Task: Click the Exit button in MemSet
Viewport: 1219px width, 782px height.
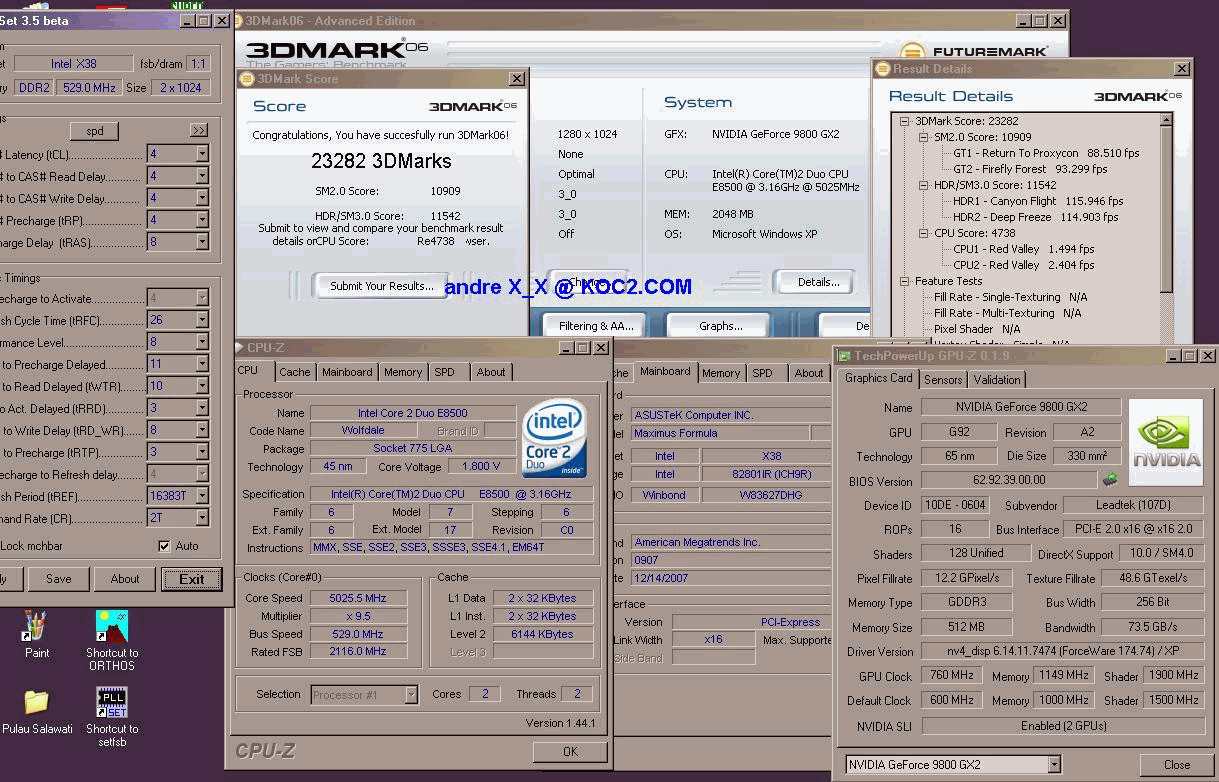Action: pos(192,578)
